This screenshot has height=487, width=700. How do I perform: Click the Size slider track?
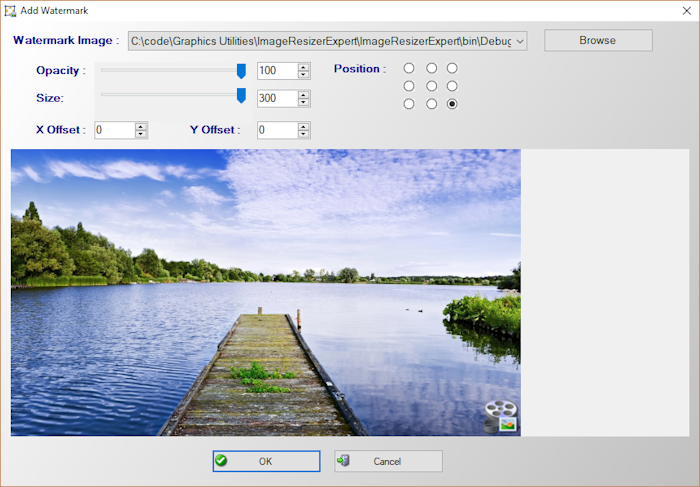(171, 95)
